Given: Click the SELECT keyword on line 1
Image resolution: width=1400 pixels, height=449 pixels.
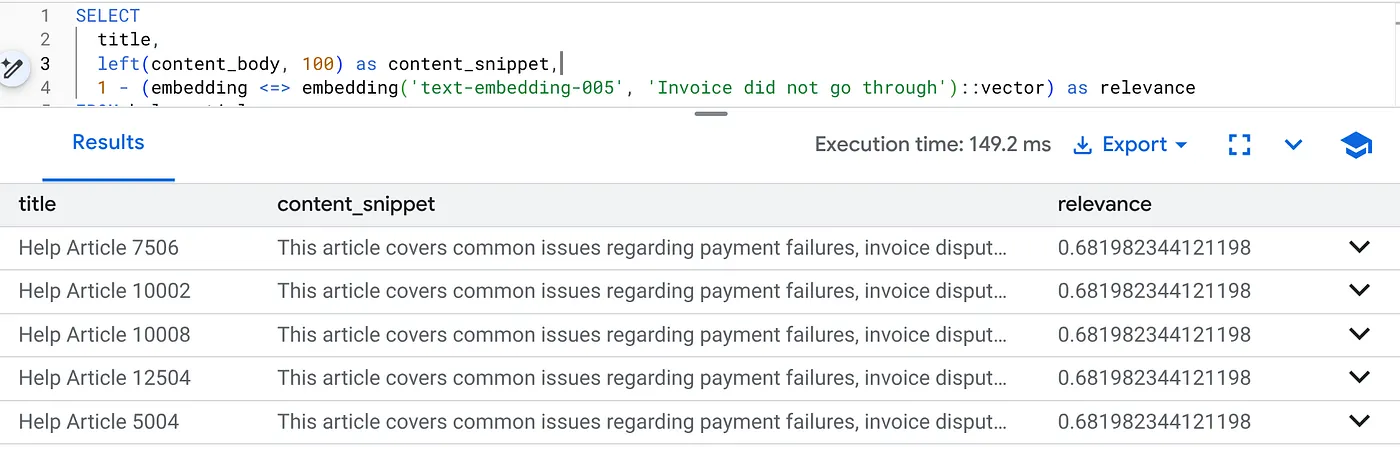Looking at the screenshot, I should point(108,16).
